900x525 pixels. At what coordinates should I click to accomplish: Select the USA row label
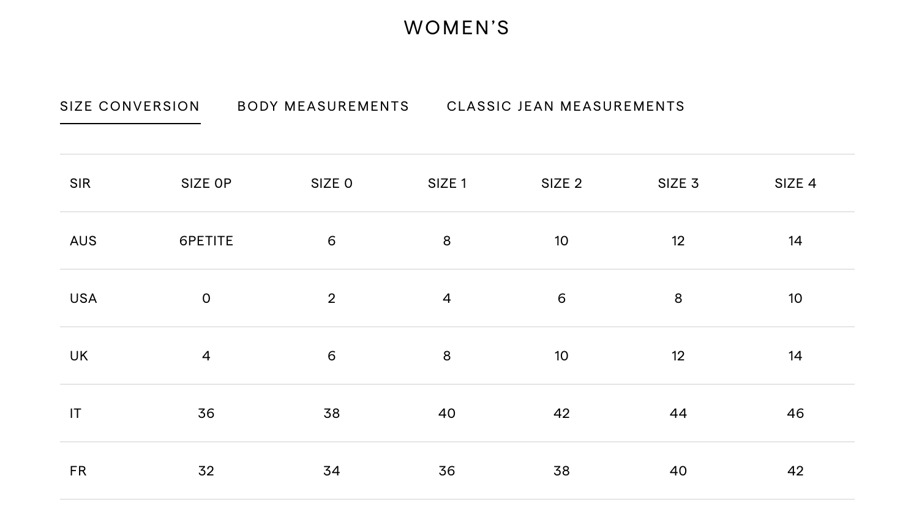(83, 298)
